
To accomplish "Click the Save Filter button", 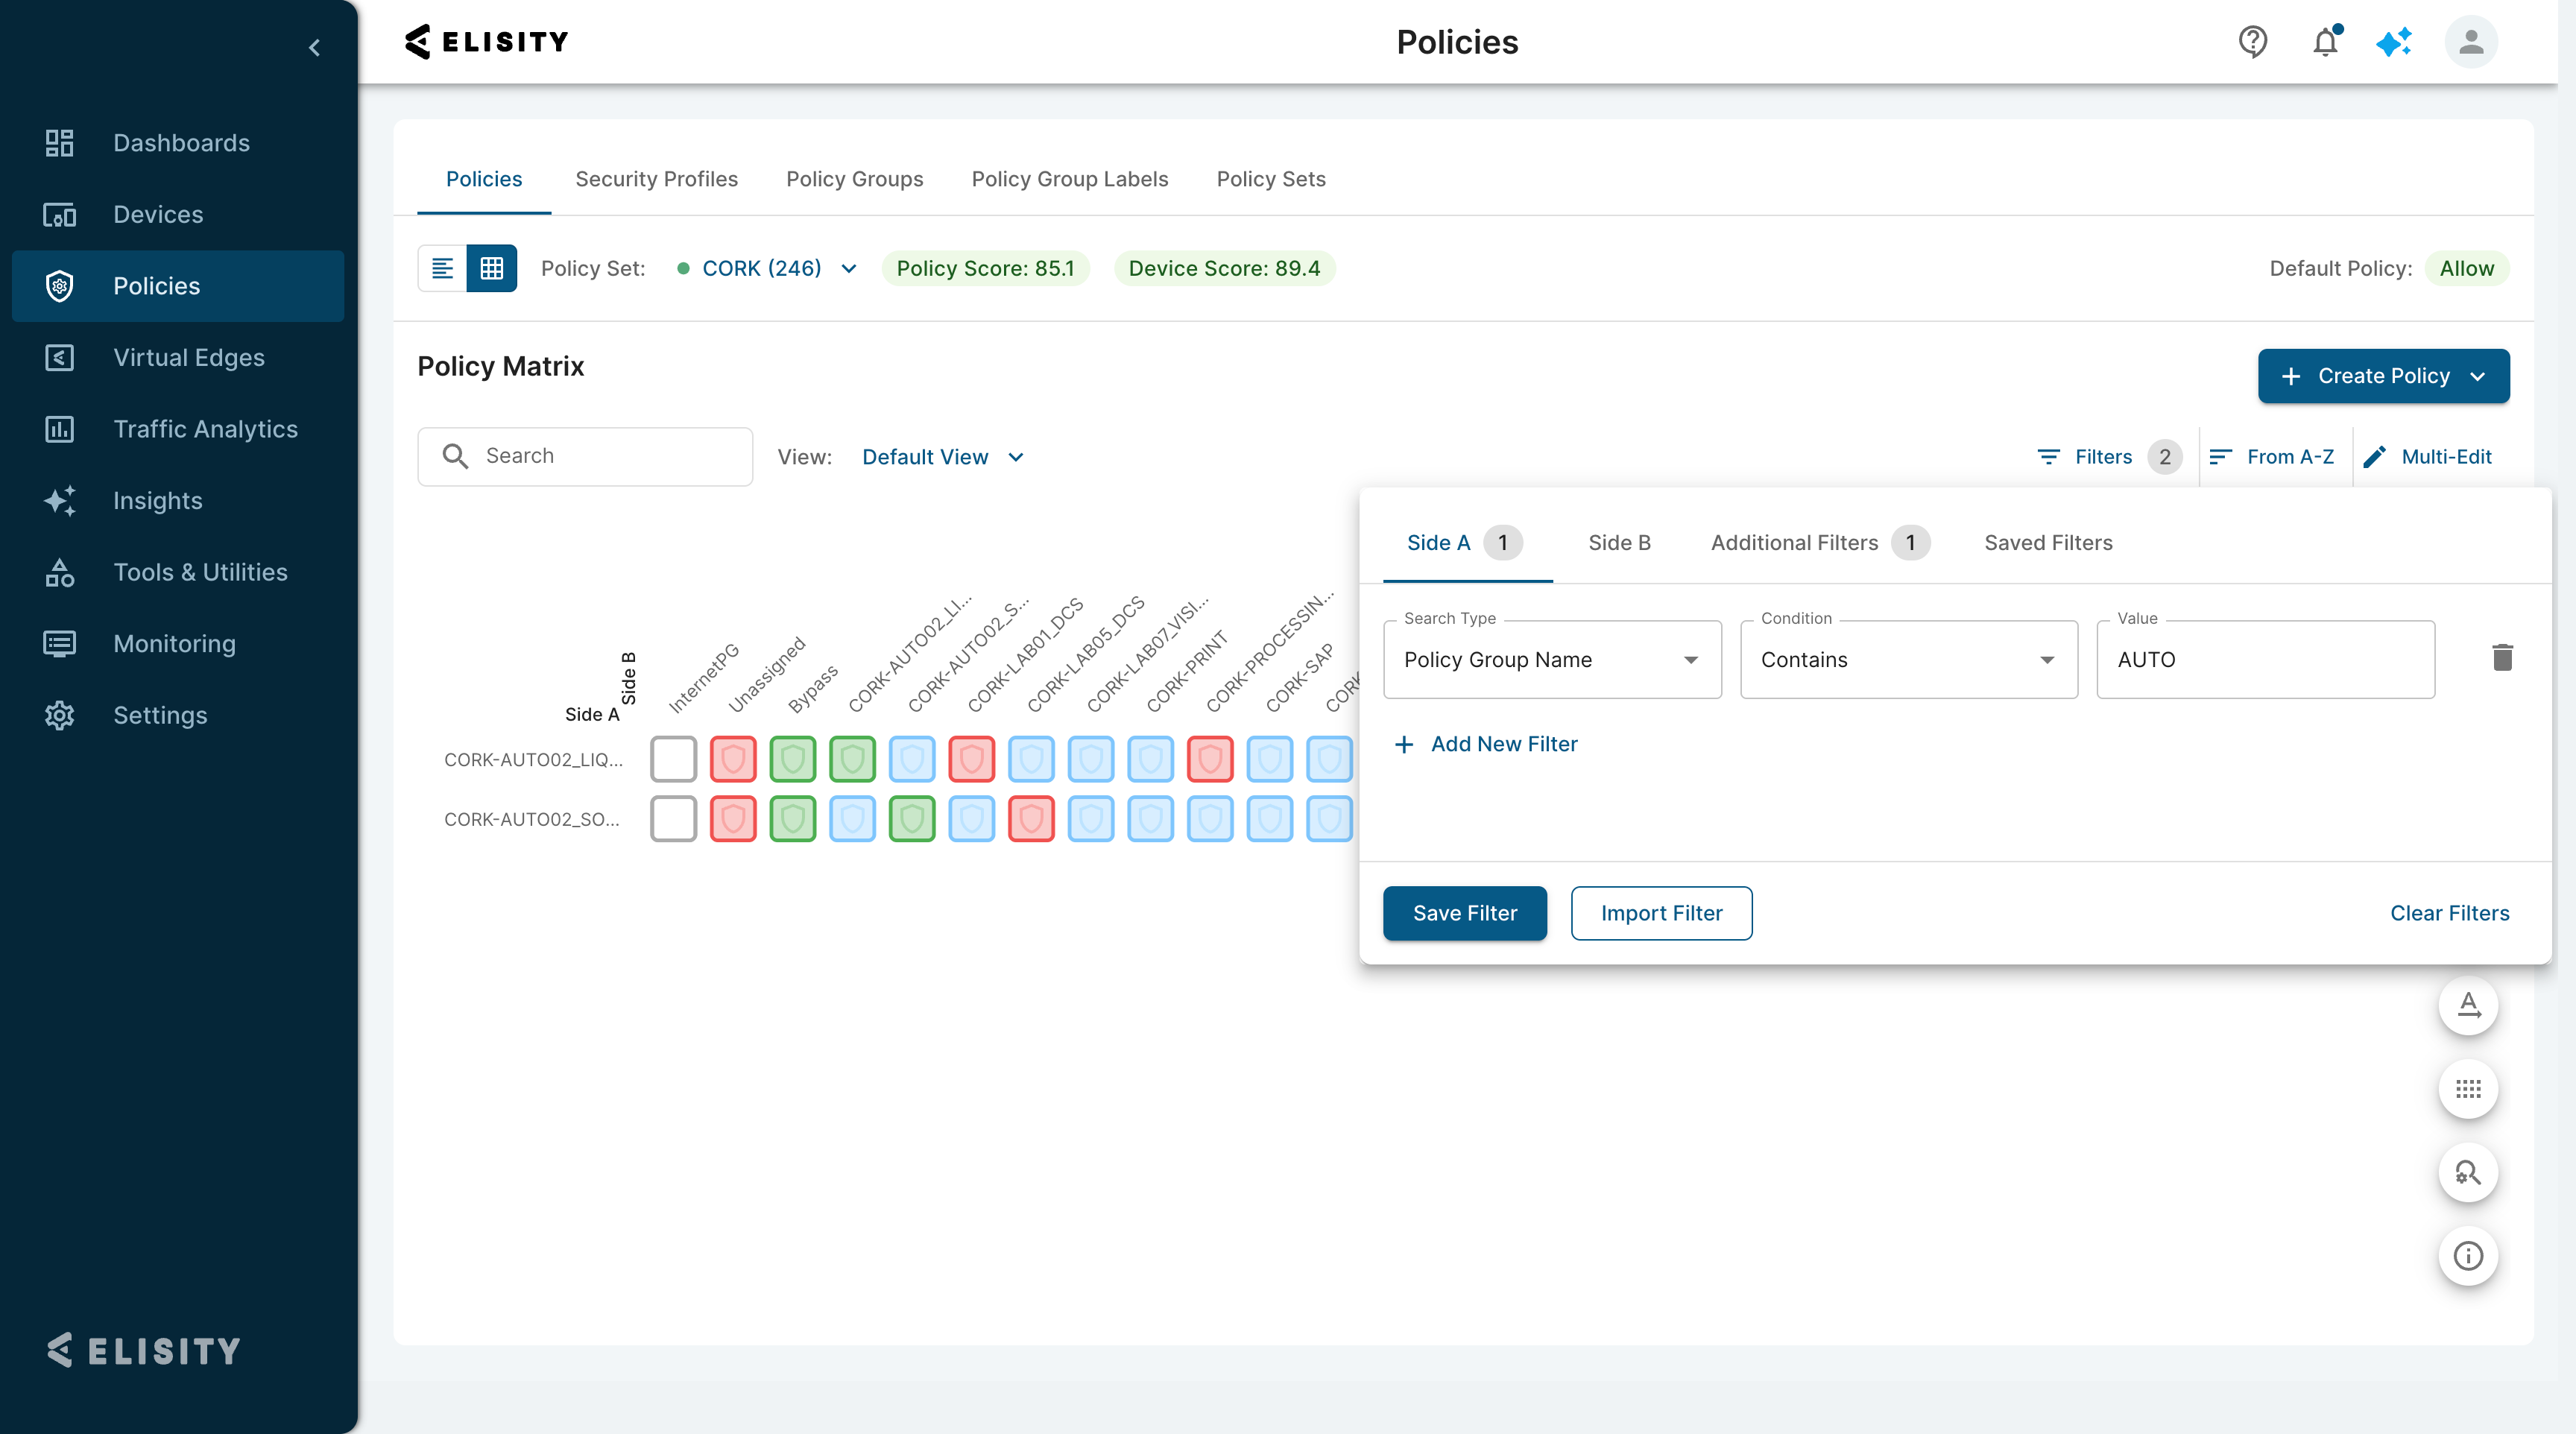I will coord(1465,913).
